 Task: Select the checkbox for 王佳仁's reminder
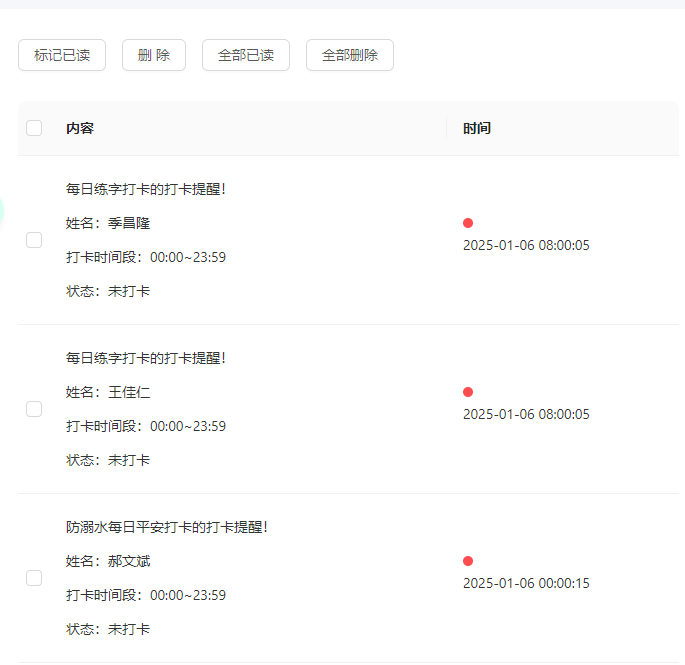34,409
